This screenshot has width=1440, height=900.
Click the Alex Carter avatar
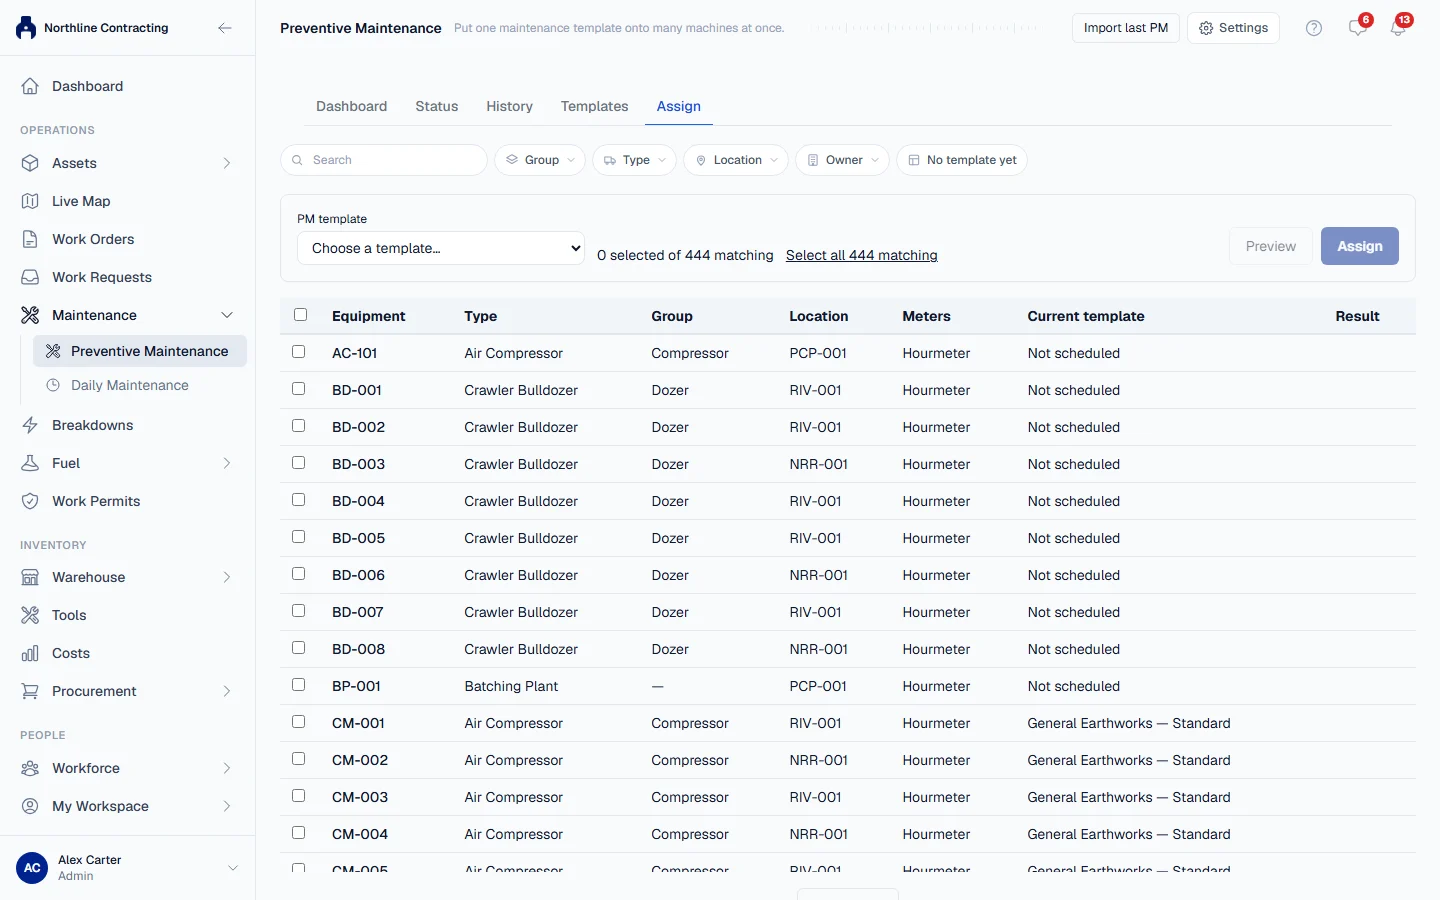tap(32, 868)
